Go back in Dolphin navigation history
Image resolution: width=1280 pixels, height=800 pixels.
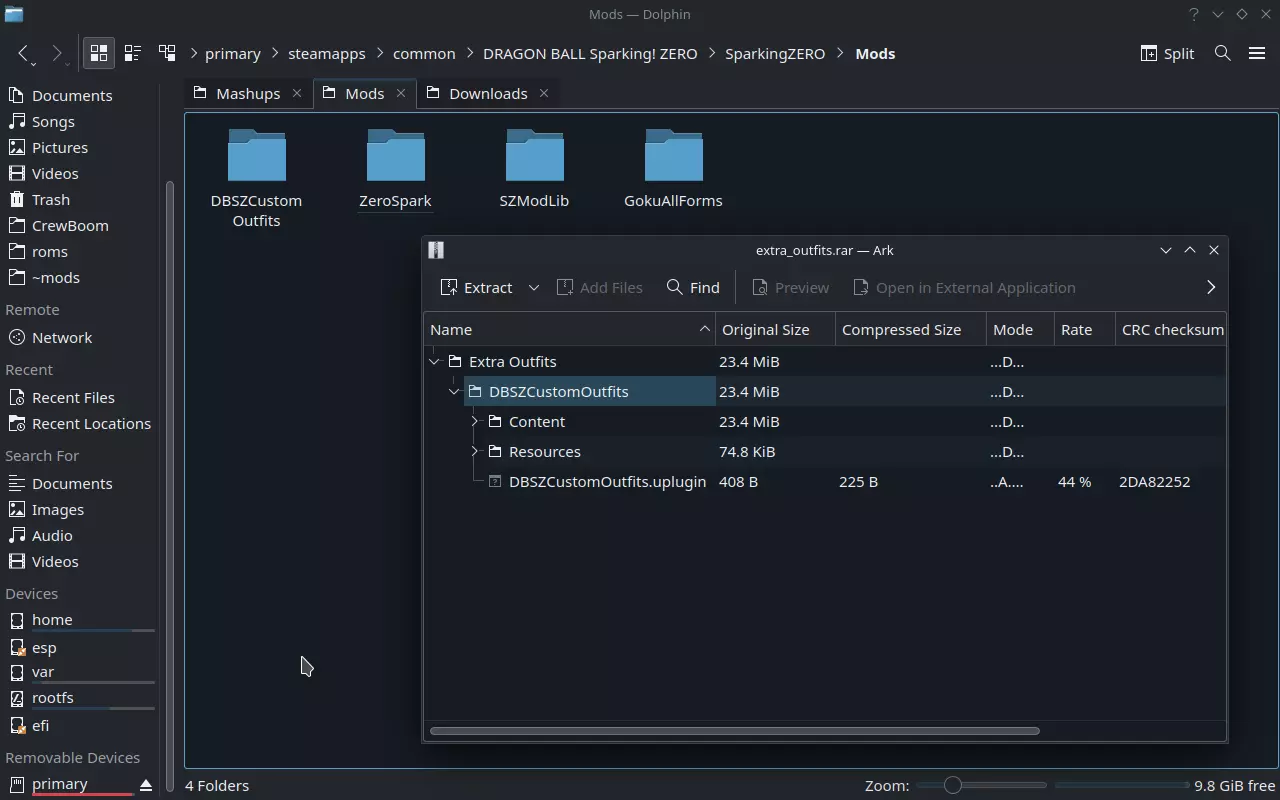(24, 53)
